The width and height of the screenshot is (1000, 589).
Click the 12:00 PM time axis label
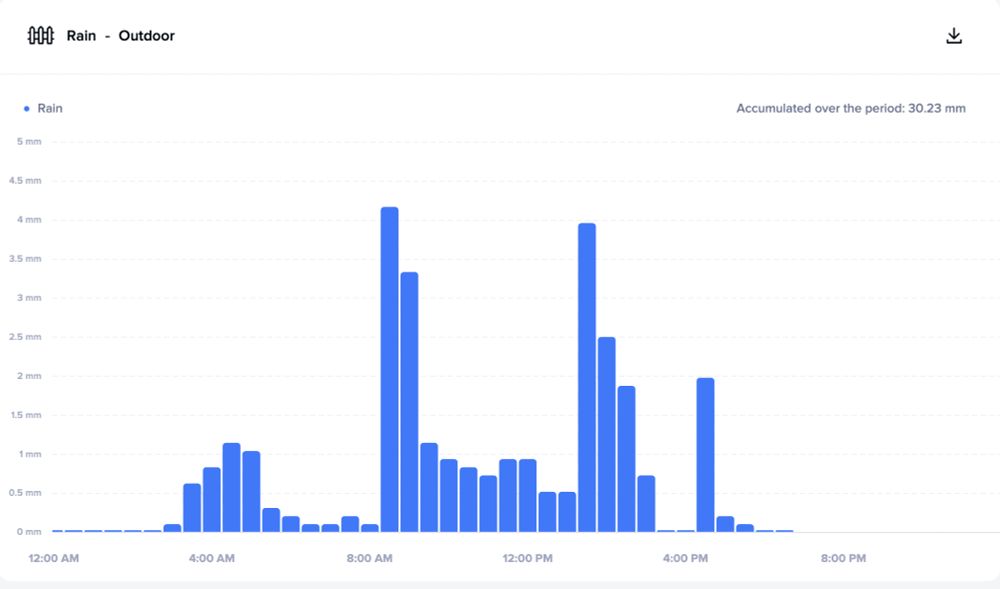pos(527,558)
